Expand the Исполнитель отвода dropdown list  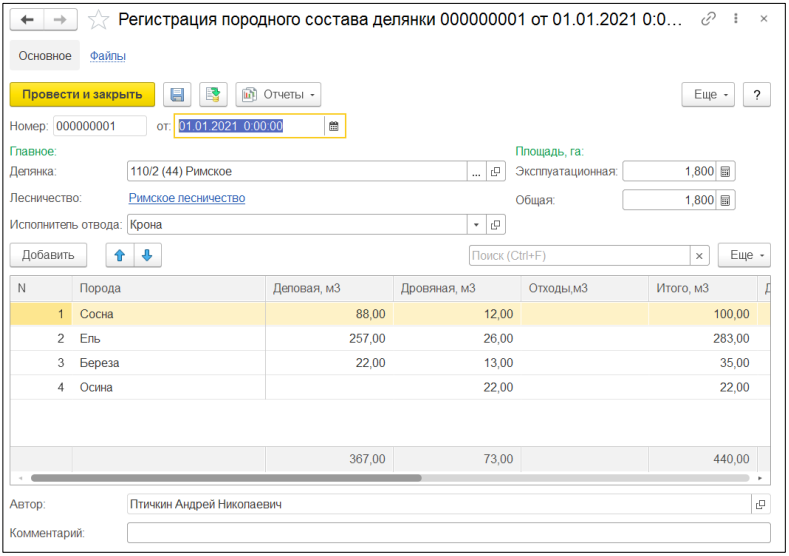coord(476,225)
